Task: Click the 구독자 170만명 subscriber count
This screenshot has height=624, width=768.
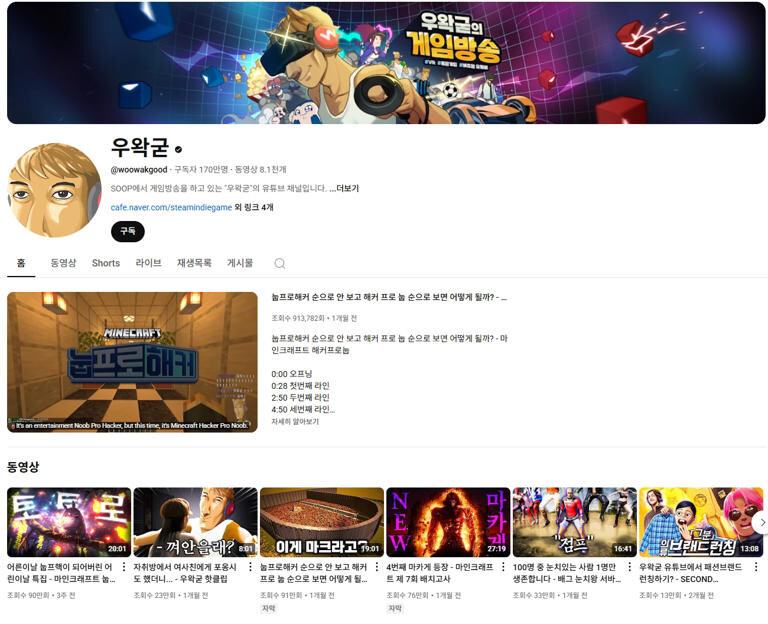Action: click(201, 169)
